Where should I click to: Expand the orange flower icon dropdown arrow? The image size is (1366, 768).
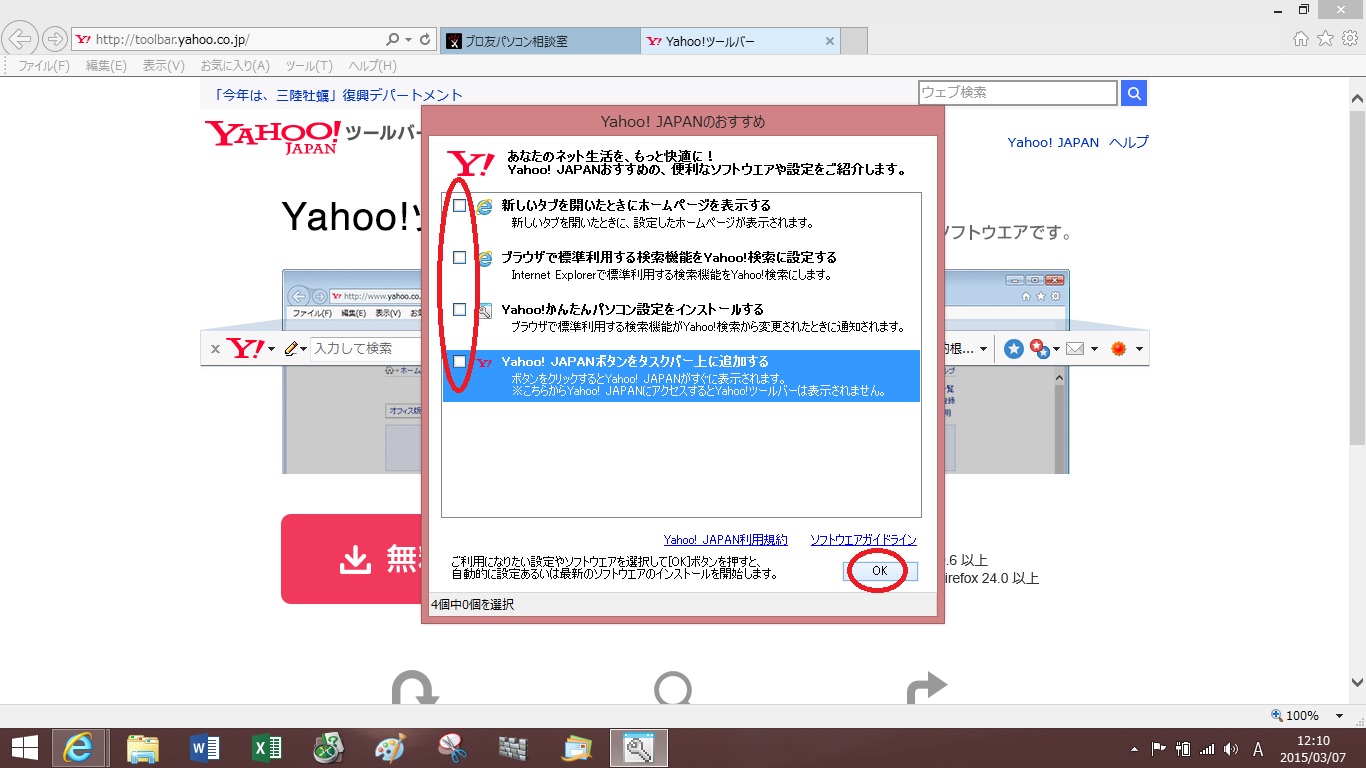pos(1139,350)
